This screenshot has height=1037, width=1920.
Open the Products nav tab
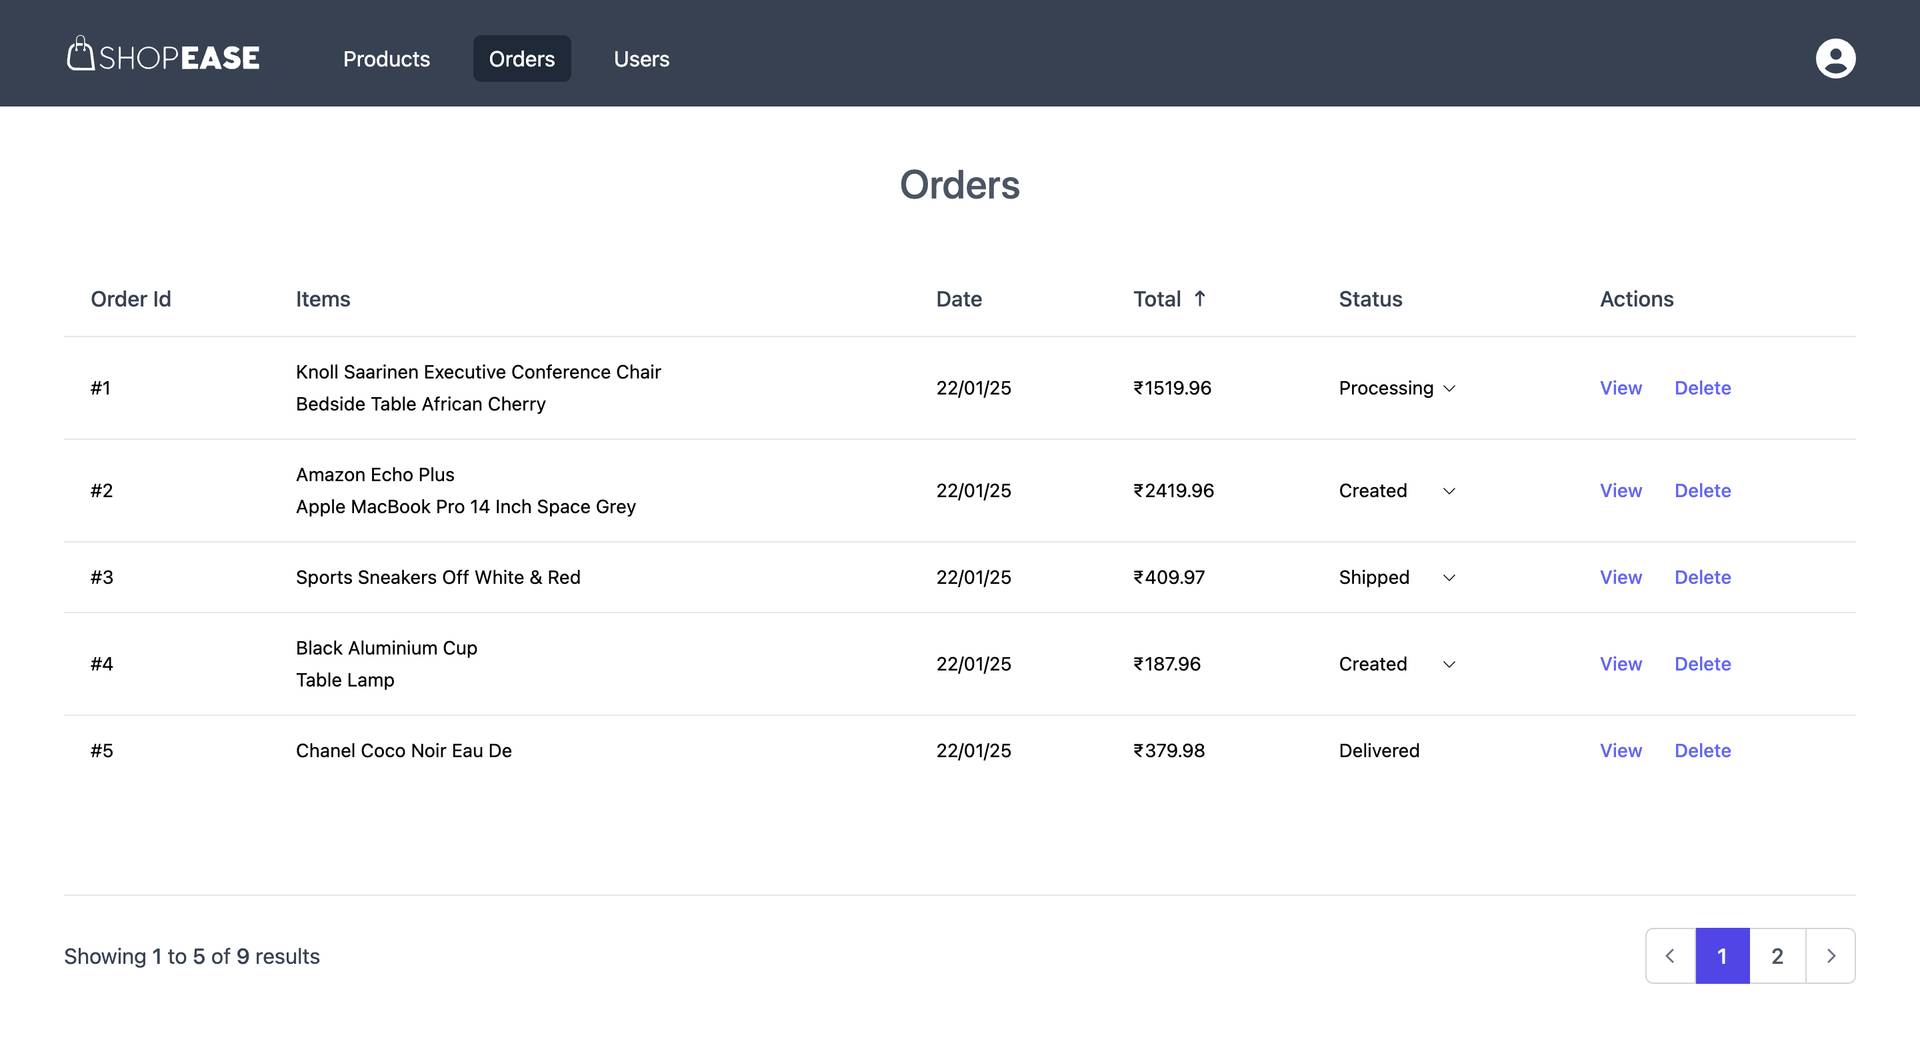386,59
